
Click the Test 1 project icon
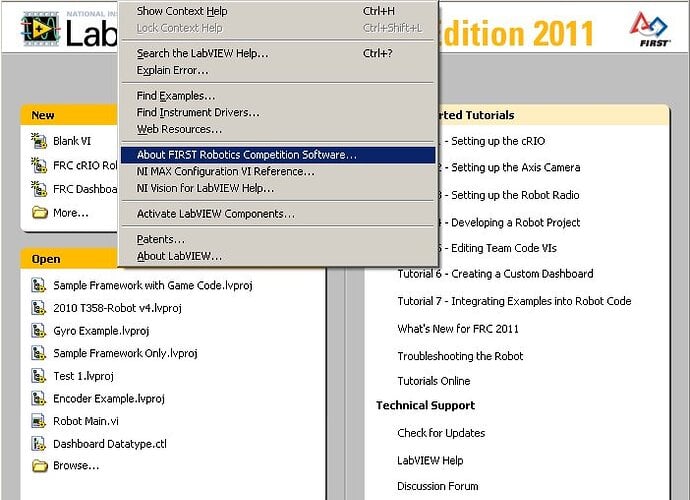click(39, 376)
